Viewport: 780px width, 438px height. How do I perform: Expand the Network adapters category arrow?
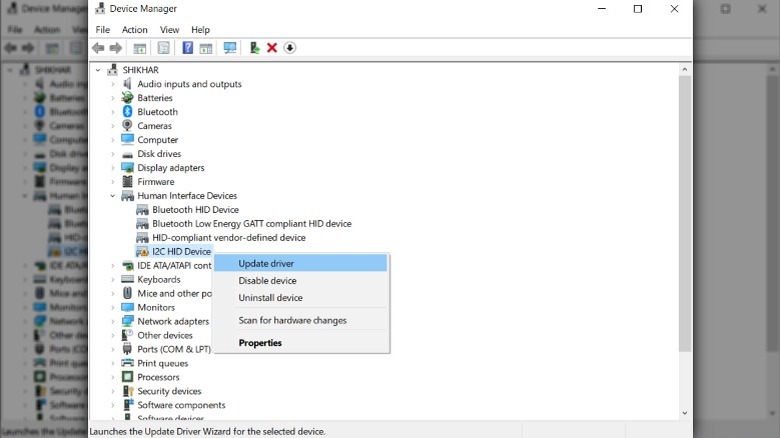tap(112, 322)
